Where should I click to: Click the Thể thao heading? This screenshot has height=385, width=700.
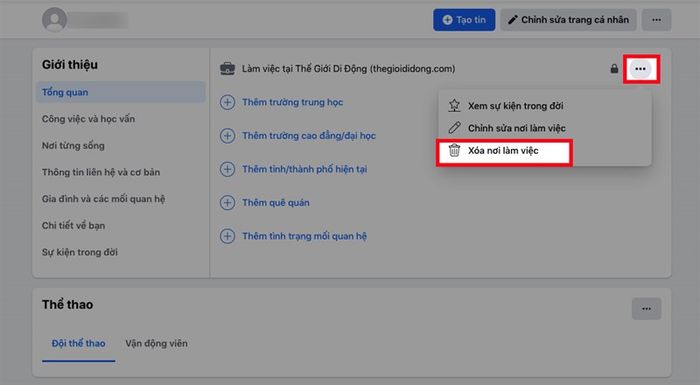(x=67, y=305)
